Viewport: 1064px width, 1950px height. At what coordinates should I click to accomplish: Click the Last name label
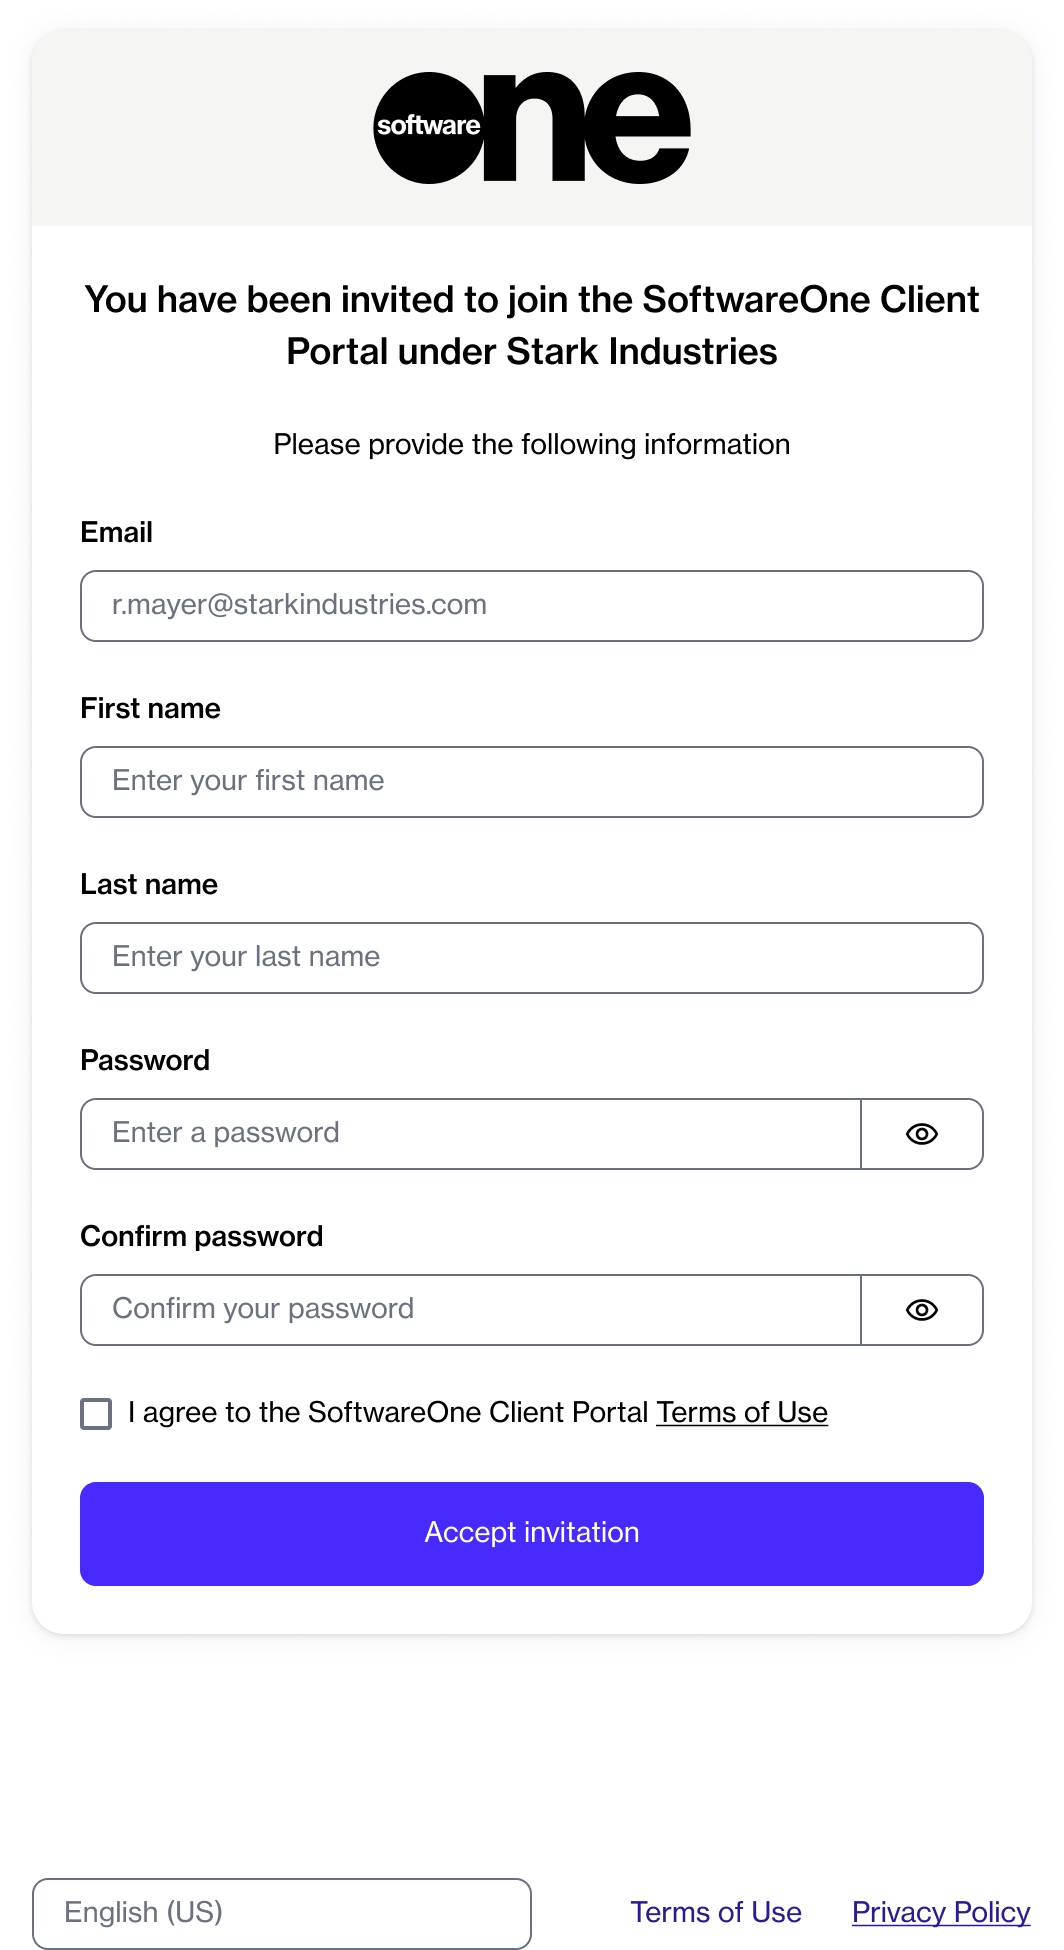click(x=149, y=884)
